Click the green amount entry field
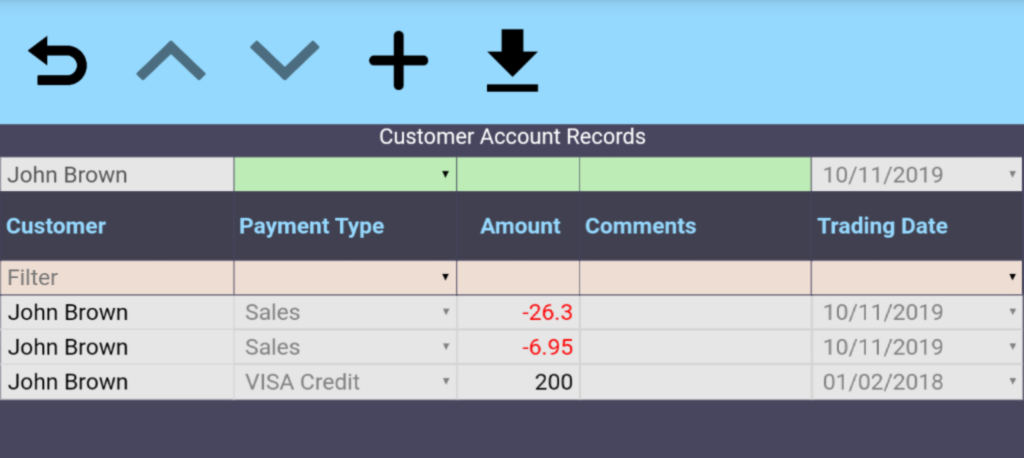Screen dimensions: 1024x458 click(x=518, y=175)
